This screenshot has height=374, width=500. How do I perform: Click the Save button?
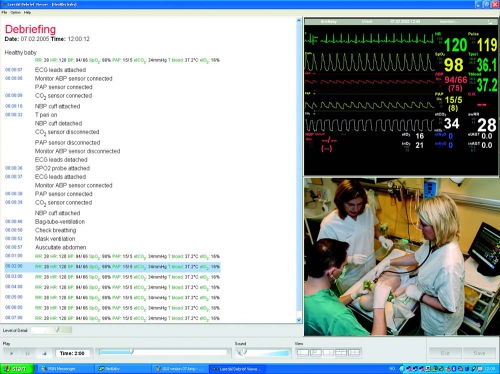[x=479, y=353]
